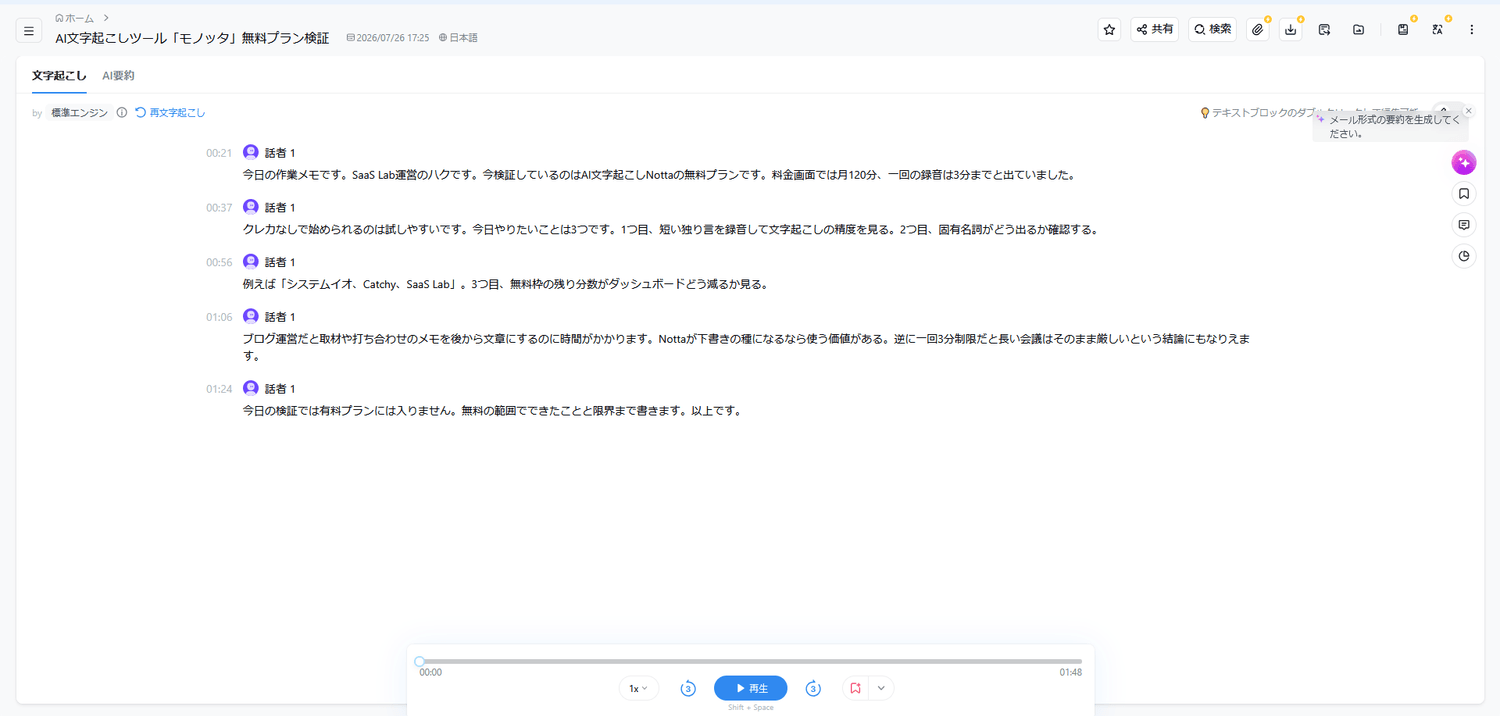This screenshot has width=1500, height=716.
Task: Skip forward 3 seconds
Action: click(813, 688)
